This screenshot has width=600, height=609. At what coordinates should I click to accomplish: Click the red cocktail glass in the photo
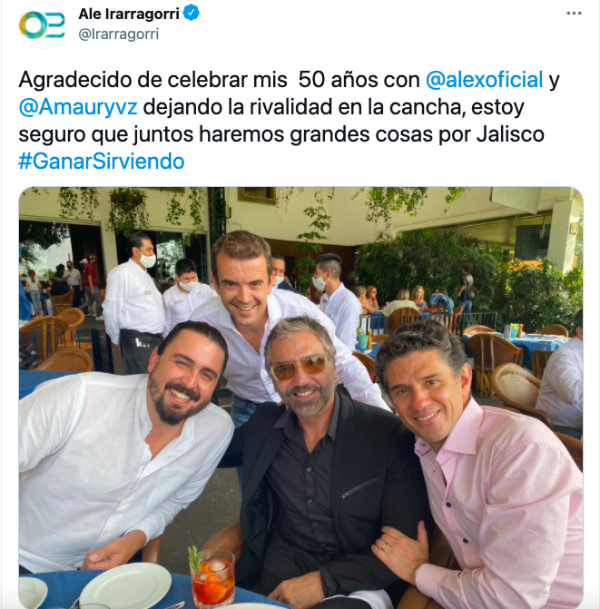(x=212, y=578)
